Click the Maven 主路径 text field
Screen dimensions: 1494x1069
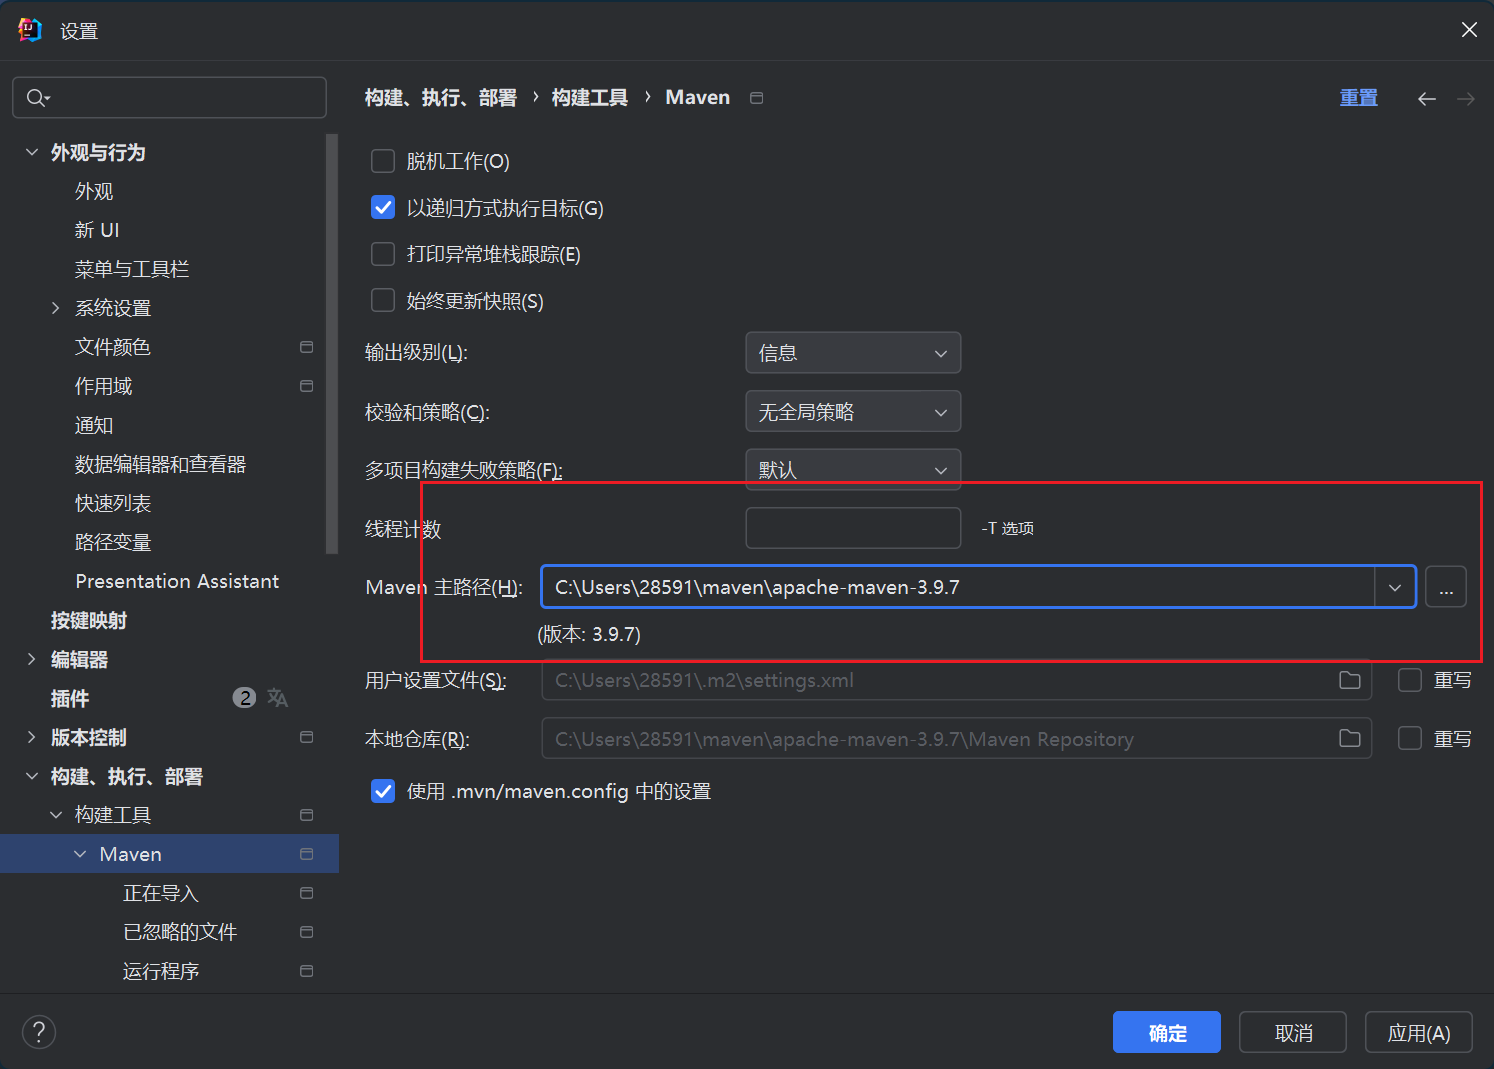coord(958,587)
